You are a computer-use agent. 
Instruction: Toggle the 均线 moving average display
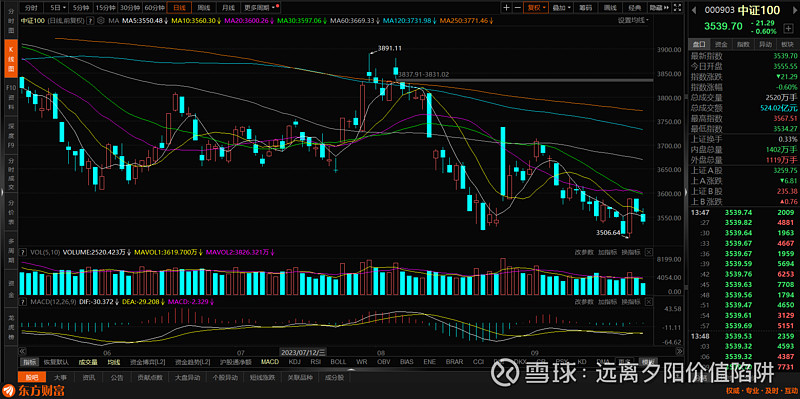point(113,362)
